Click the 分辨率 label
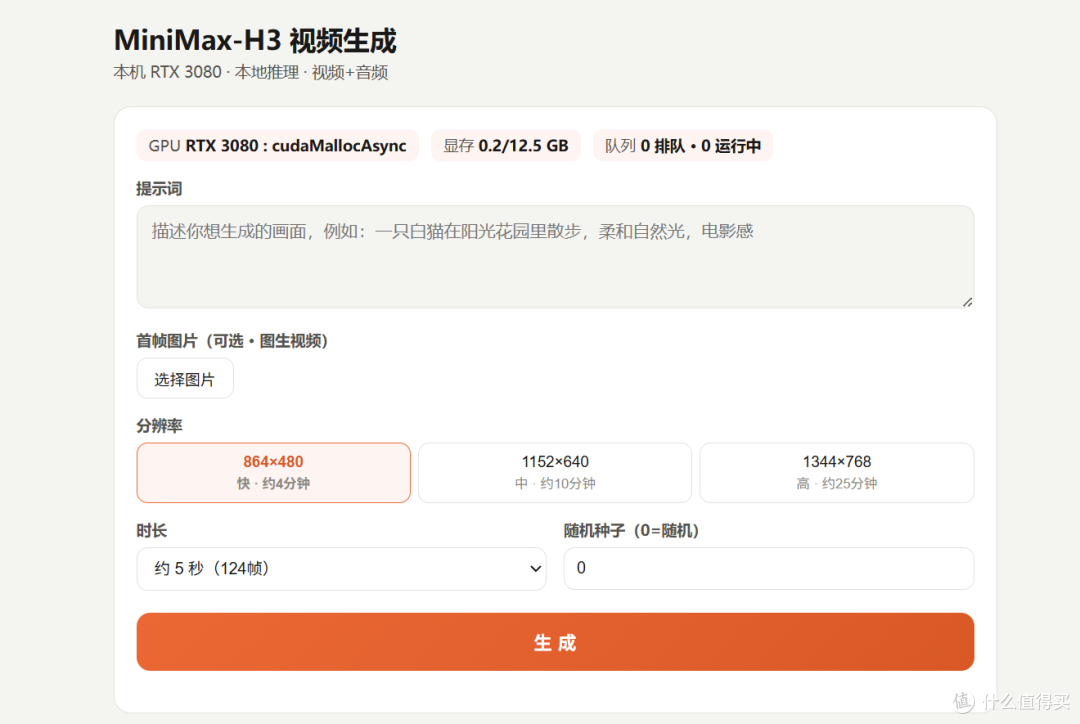1080x724 pixels. tap(159, 426)
